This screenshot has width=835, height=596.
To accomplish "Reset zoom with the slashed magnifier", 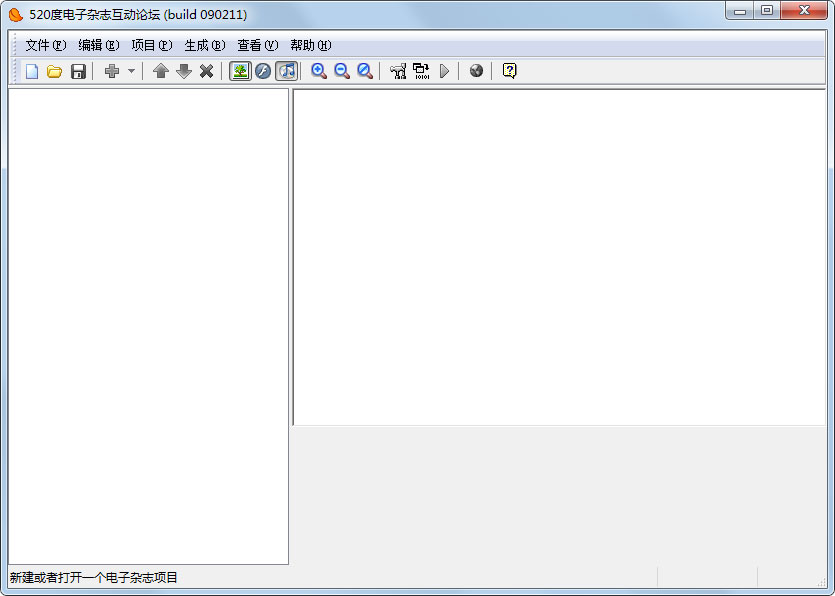I will pos(365,71).
